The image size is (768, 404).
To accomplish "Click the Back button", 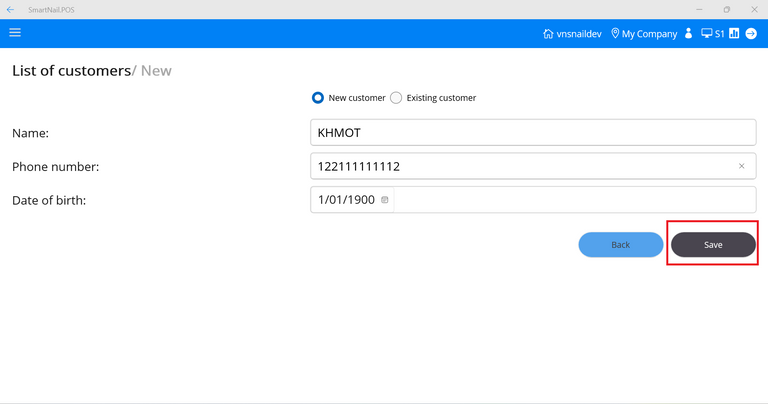I will click(x=620, y=245).
